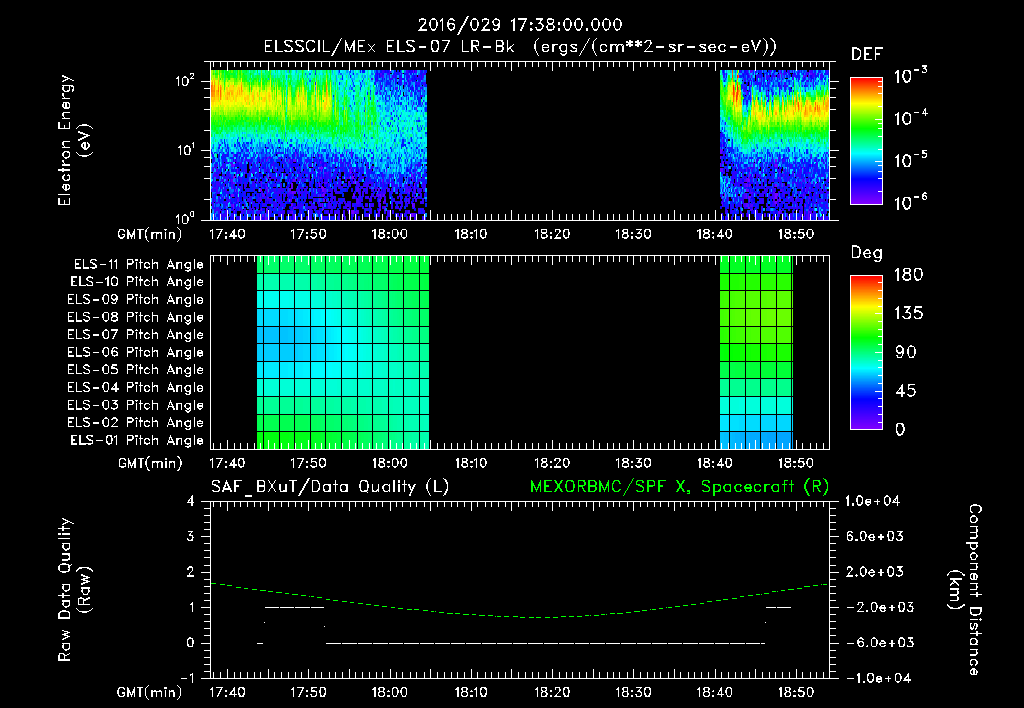Click the long data quality line at level 0
The width and height of the screenshot is (1024, 708).
tap(545, 643)
